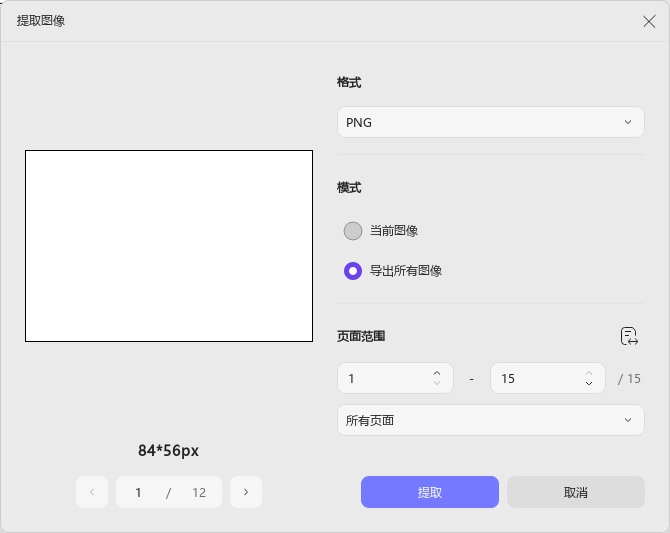Increase the end page number

(589, 373)
